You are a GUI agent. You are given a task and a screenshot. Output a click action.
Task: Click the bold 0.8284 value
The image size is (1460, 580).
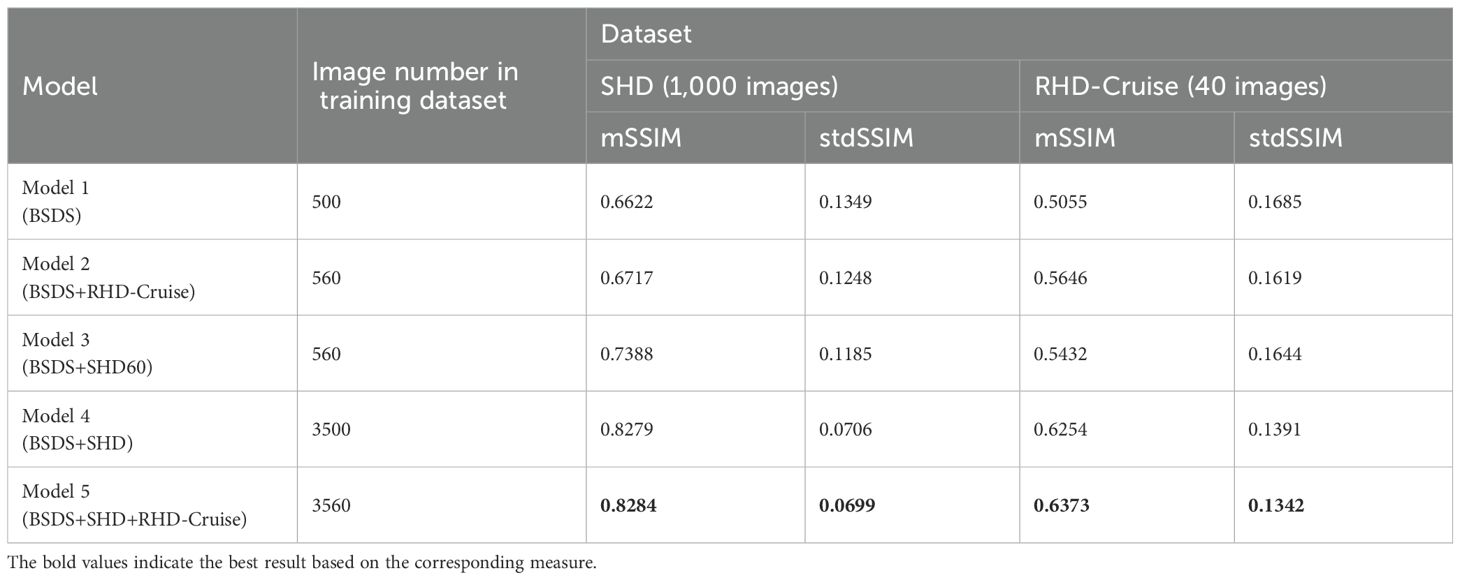627,506
